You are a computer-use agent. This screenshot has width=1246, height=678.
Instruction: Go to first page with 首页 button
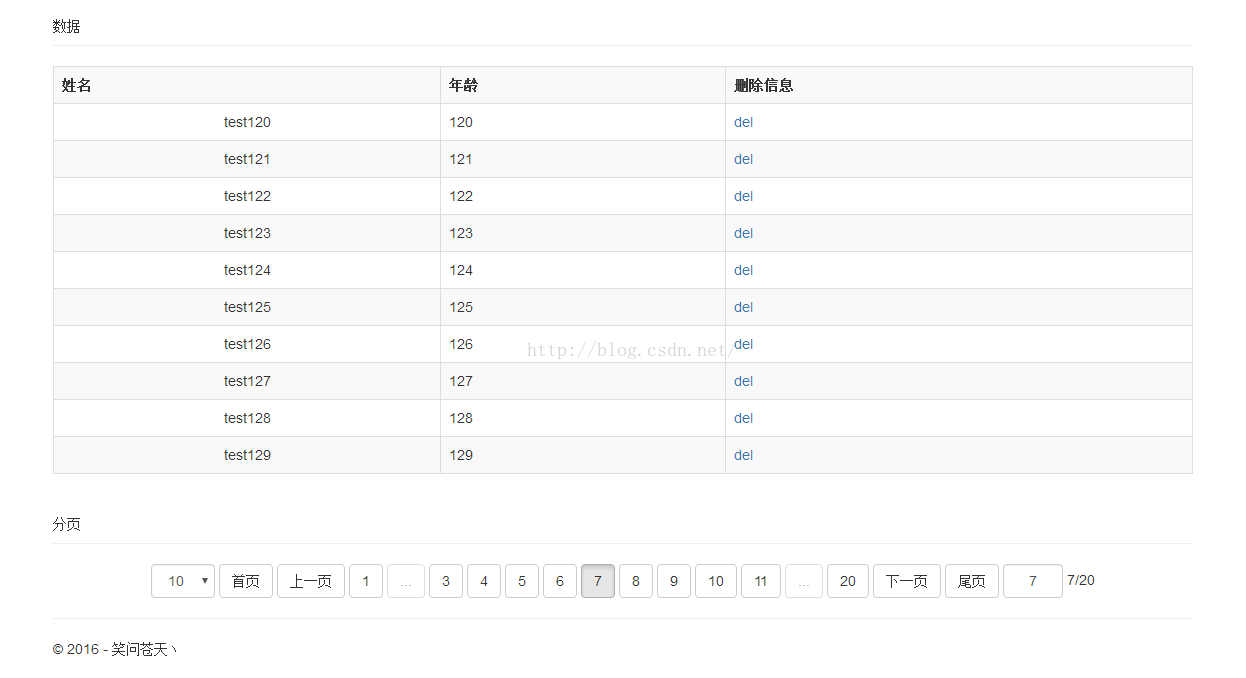tap(246, 581)
